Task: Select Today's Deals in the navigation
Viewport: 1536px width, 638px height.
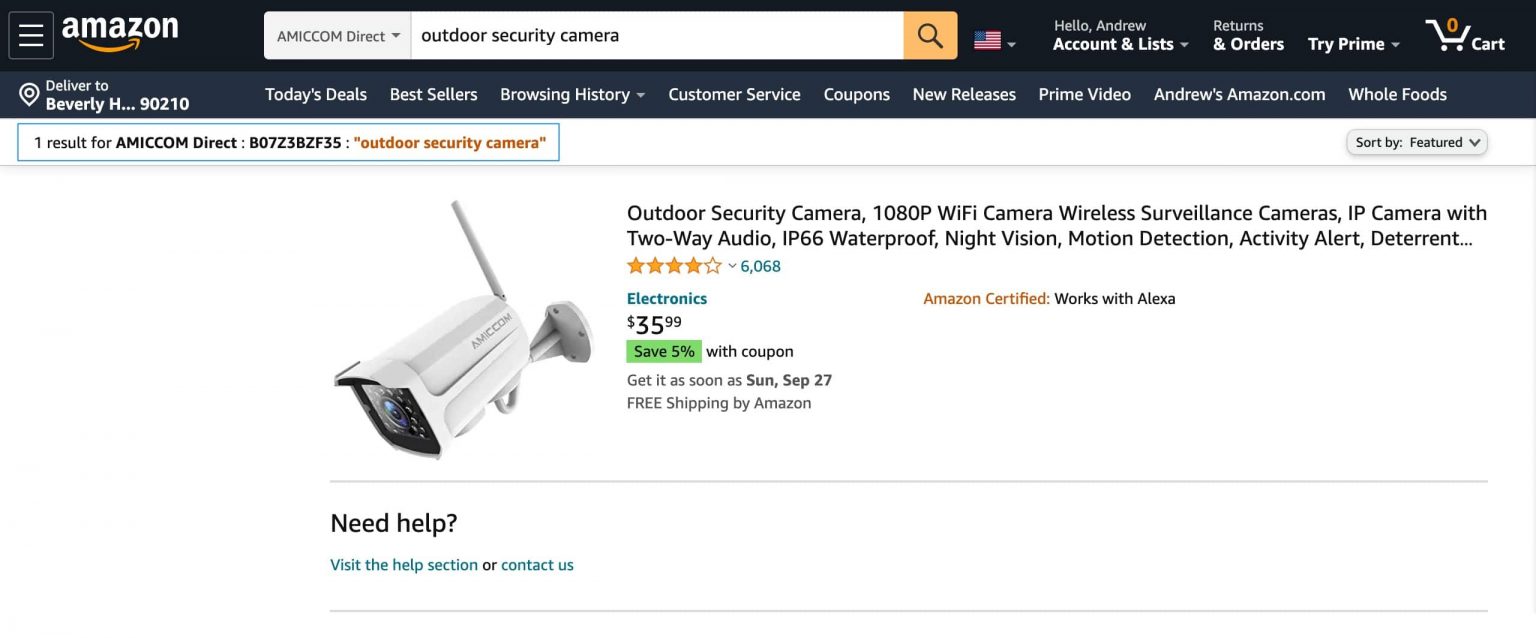Action: point(315,94)
